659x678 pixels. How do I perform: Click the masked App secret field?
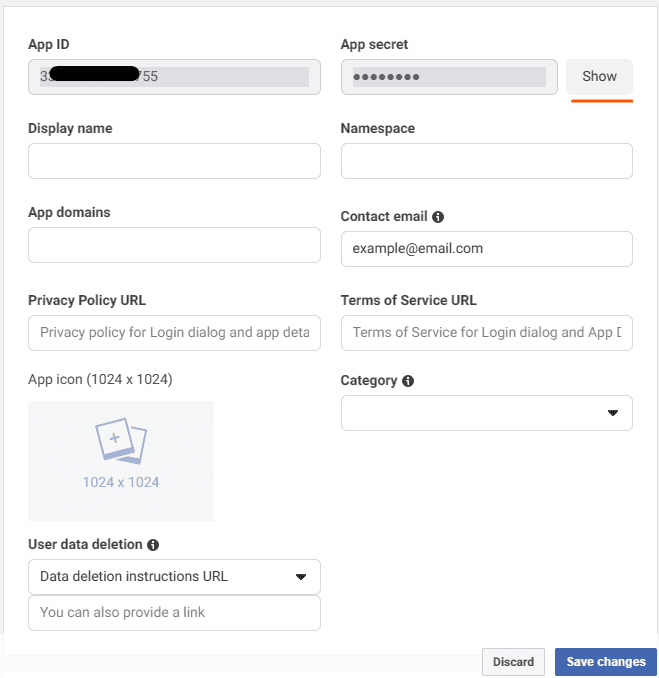[449, 77]
